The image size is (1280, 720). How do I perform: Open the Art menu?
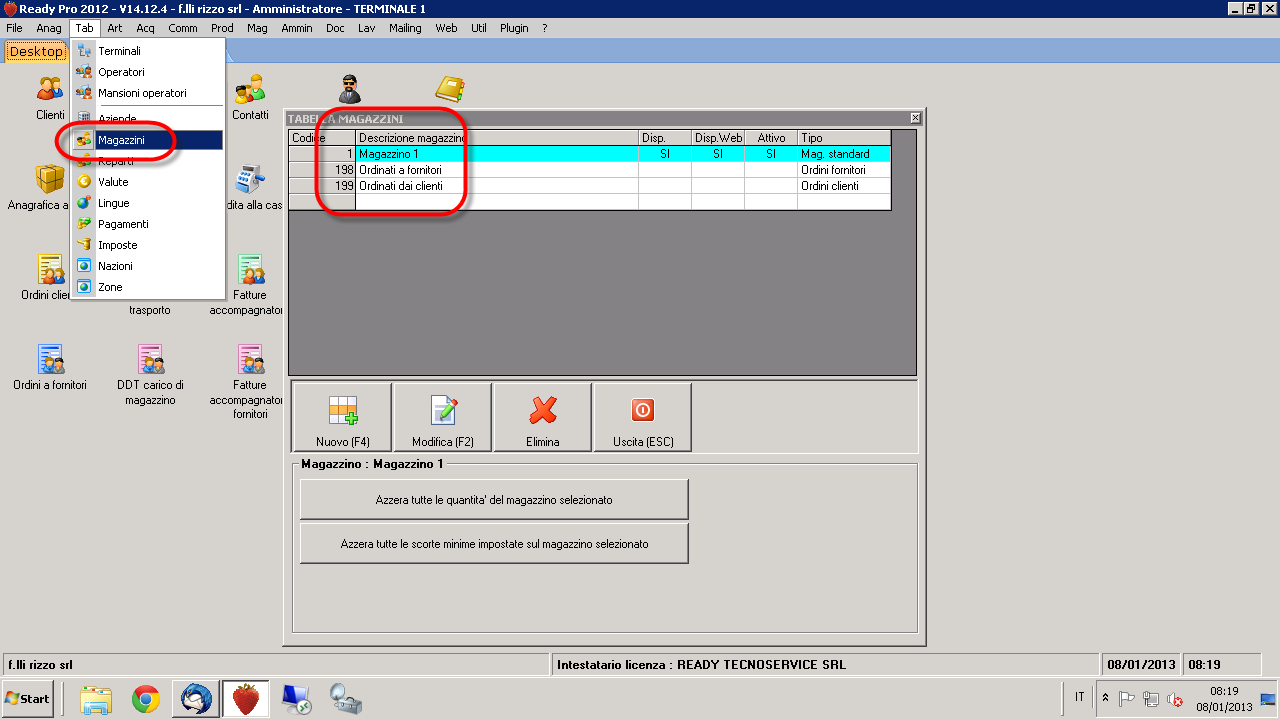(115, 28)
